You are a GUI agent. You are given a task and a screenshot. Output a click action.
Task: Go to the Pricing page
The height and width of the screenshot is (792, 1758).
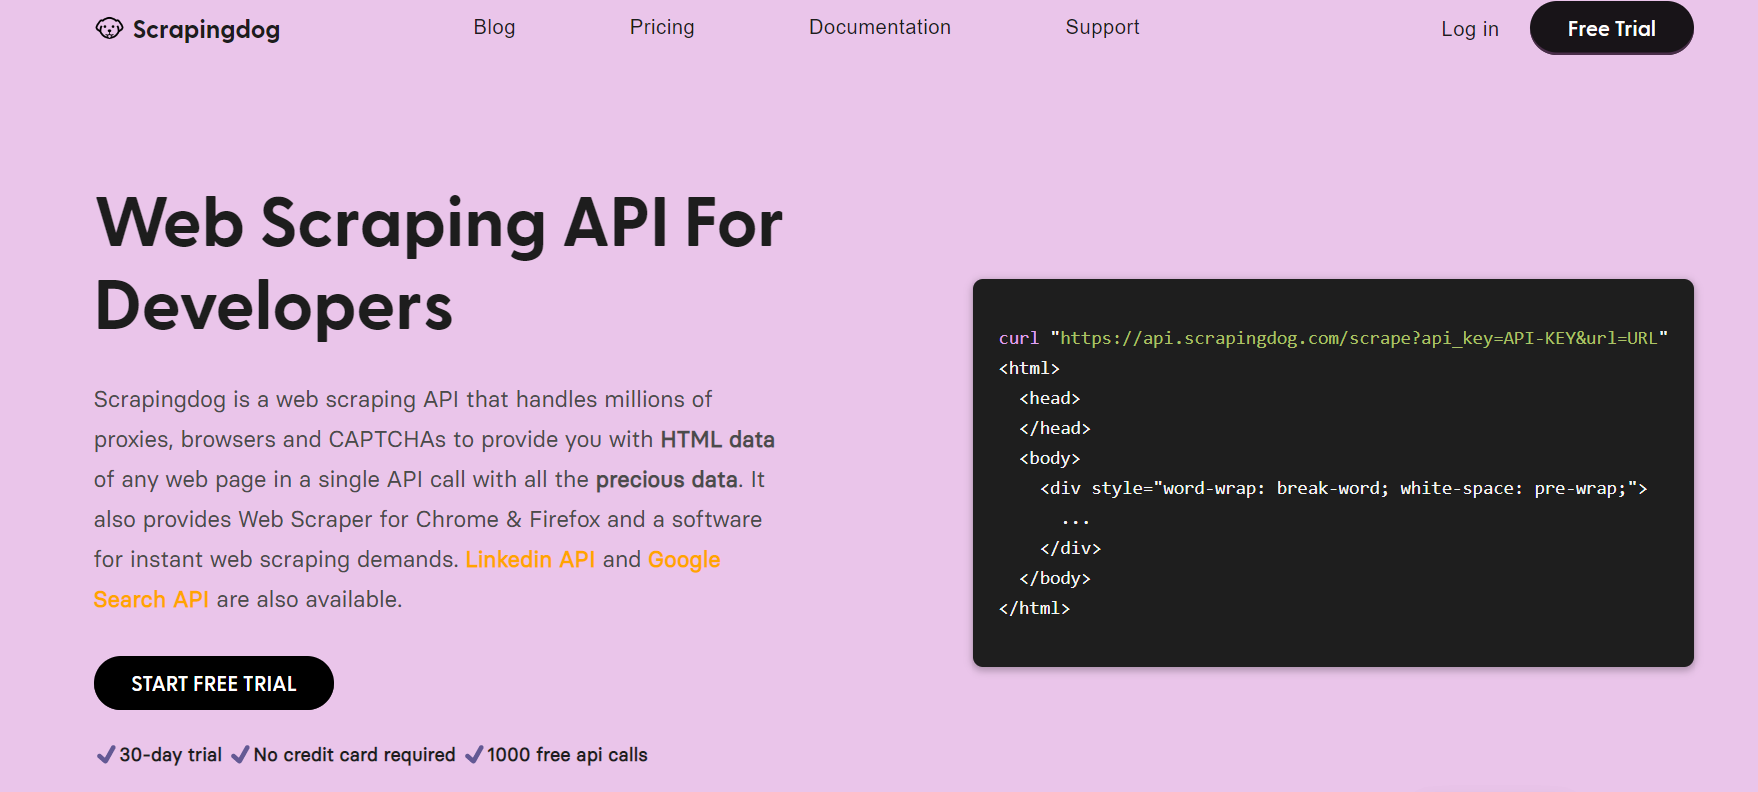coord(661,27)
